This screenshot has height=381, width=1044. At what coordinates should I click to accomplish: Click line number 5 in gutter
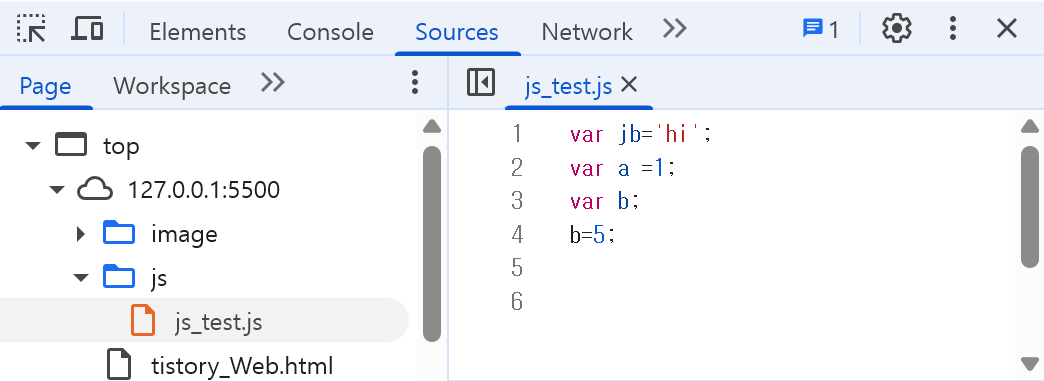pyautogui.click(x=517, y=268)
